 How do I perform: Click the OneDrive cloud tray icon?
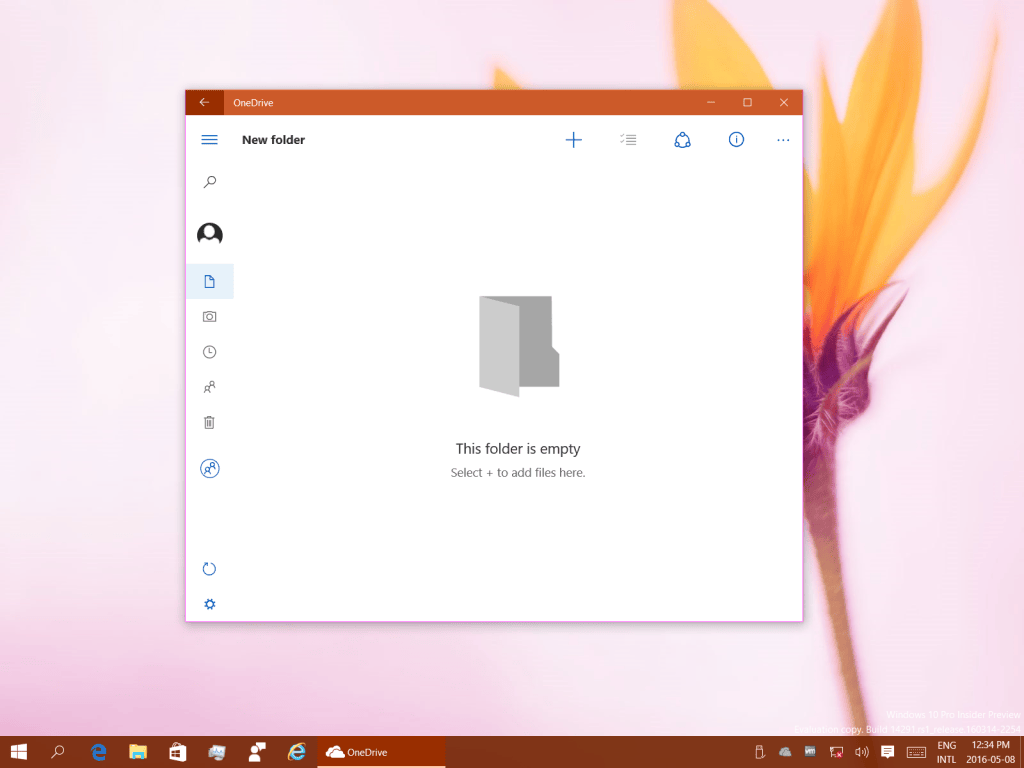785,752
